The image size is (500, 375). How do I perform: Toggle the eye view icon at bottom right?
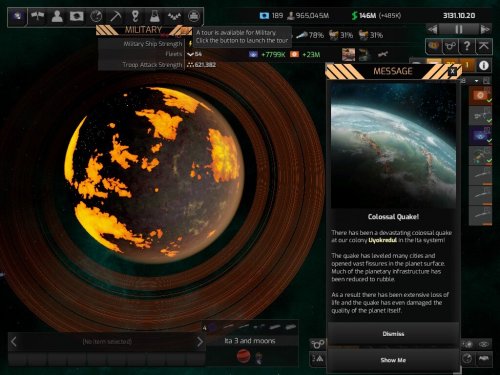pos(484,344)
